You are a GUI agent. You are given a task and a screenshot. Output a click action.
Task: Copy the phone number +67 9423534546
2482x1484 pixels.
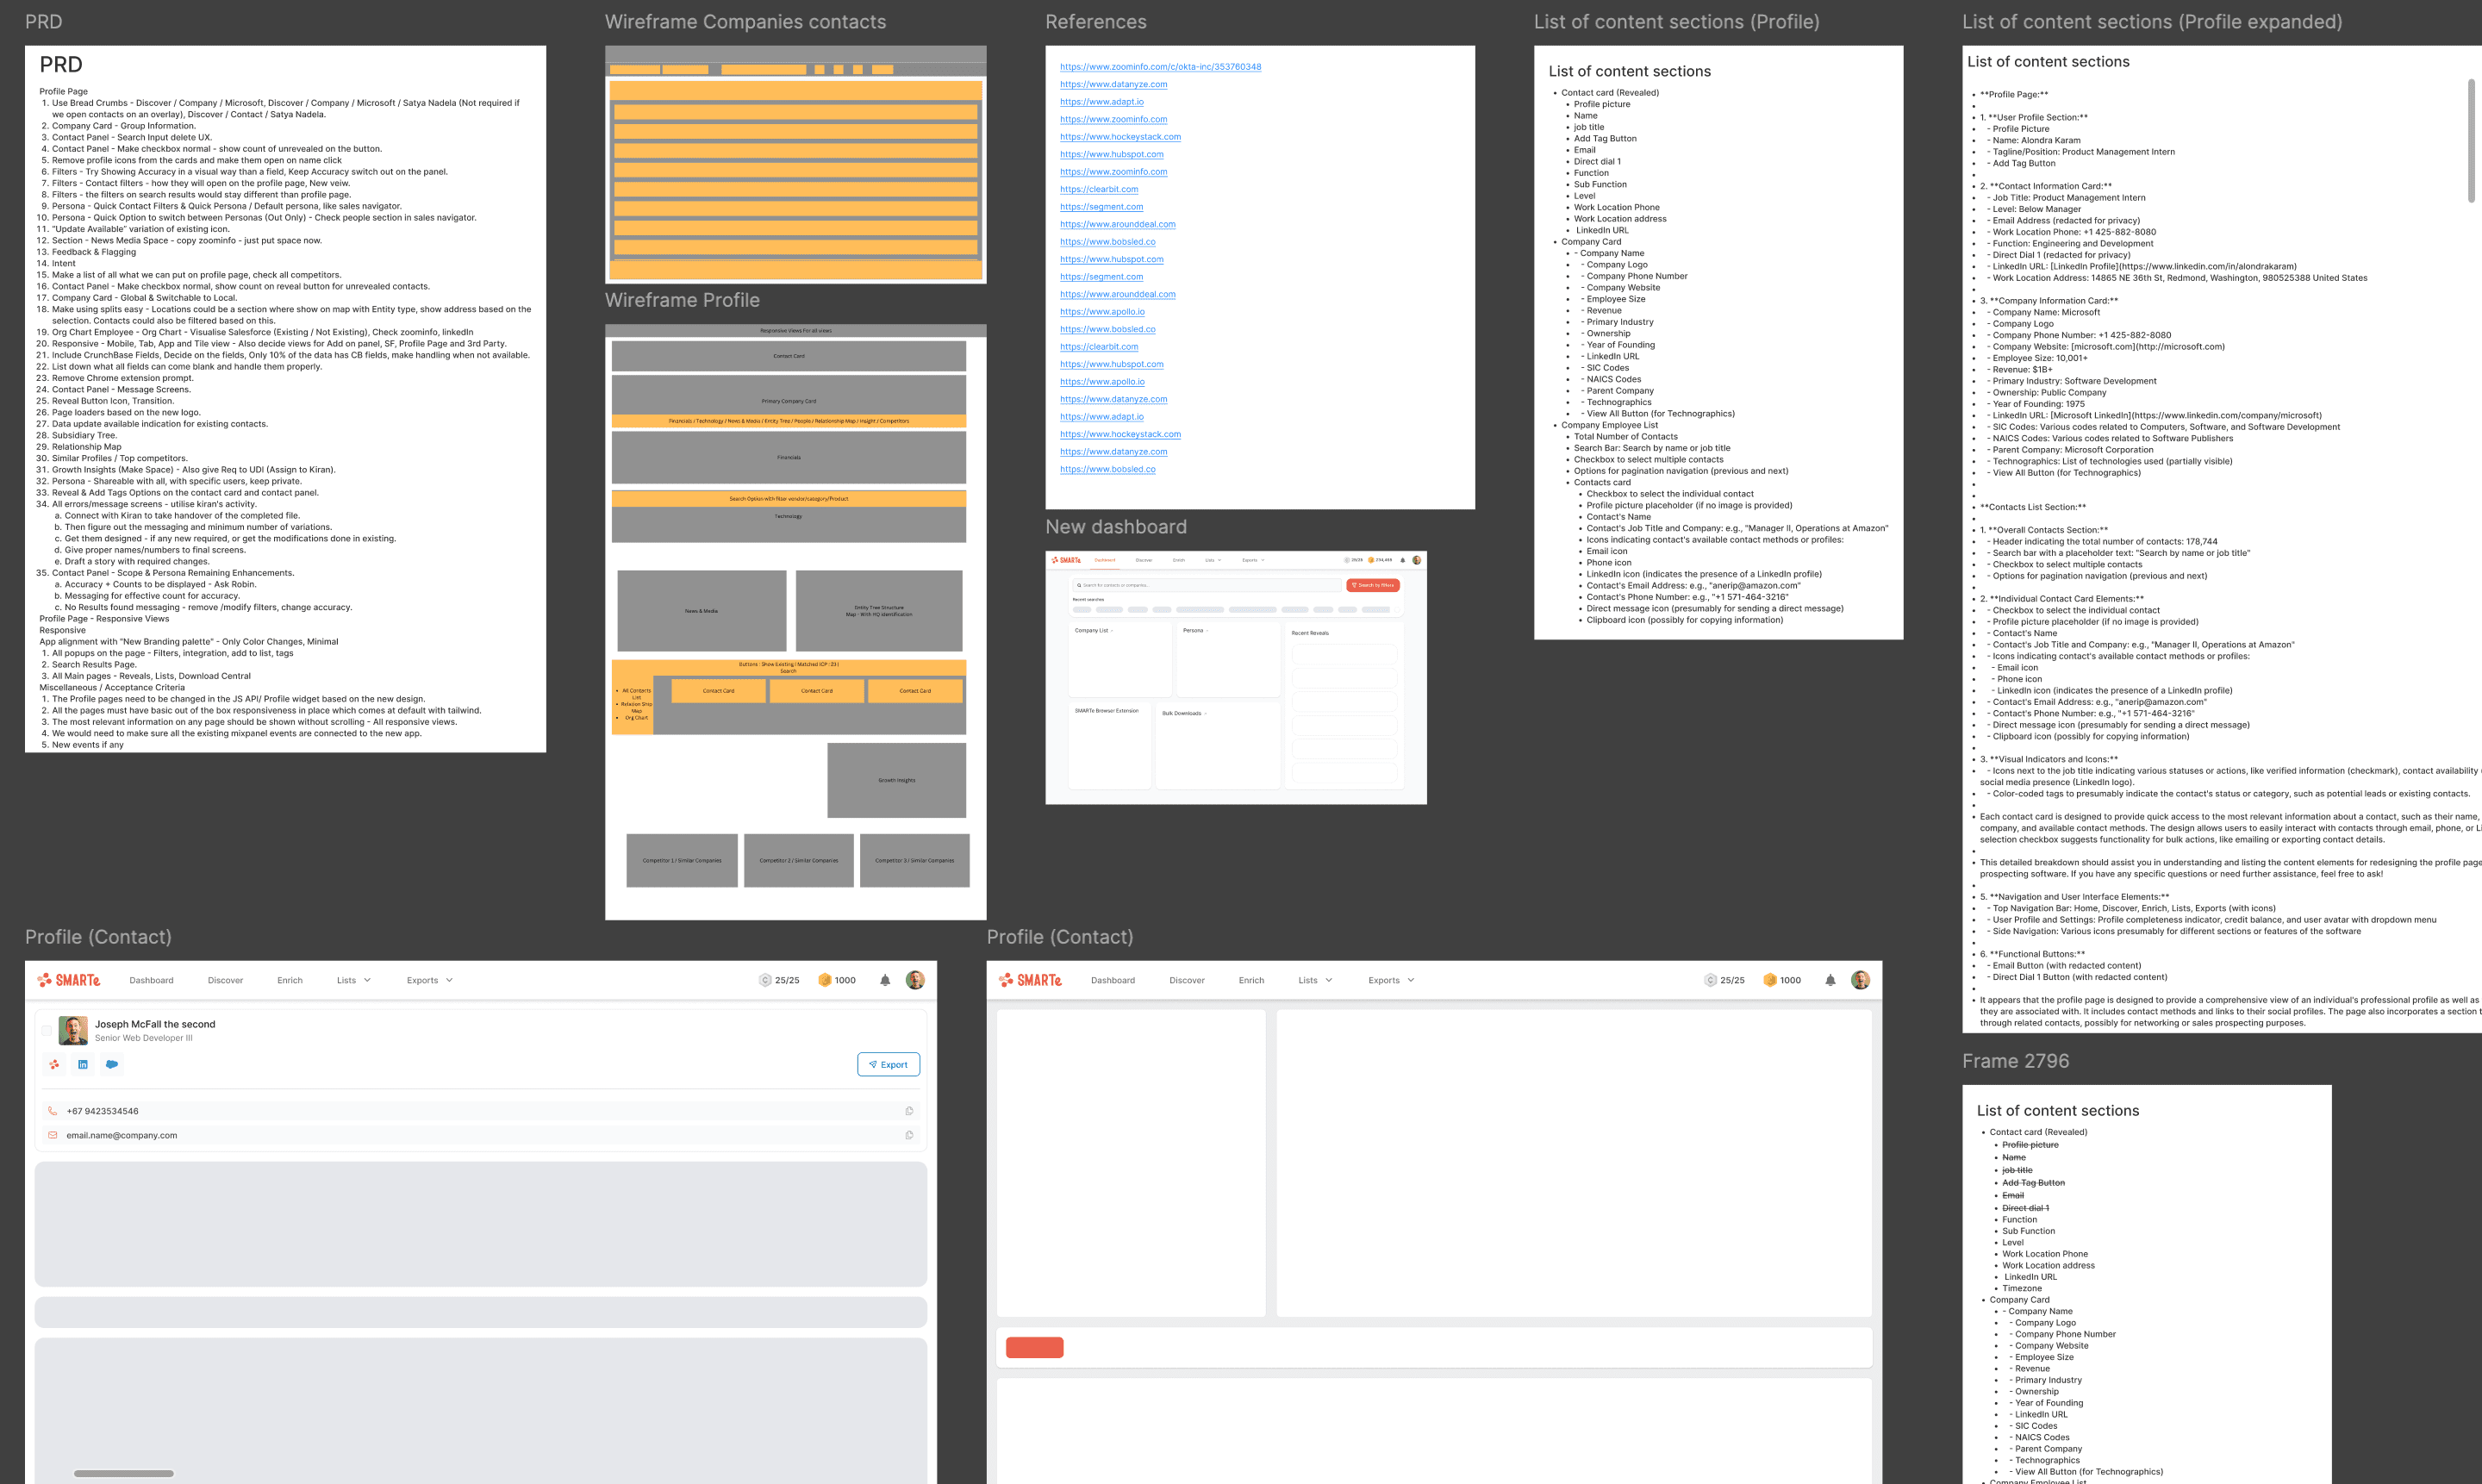click(x=908, y=1111)
